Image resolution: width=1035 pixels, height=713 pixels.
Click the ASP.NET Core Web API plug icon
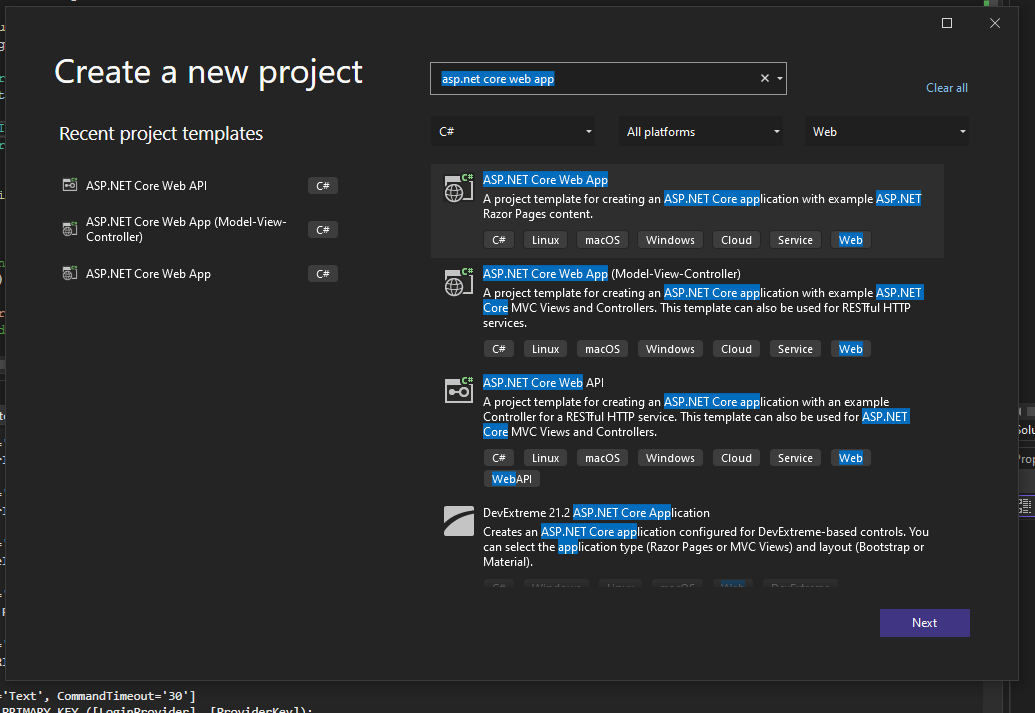pyautogui.click(x=458, y=390)
